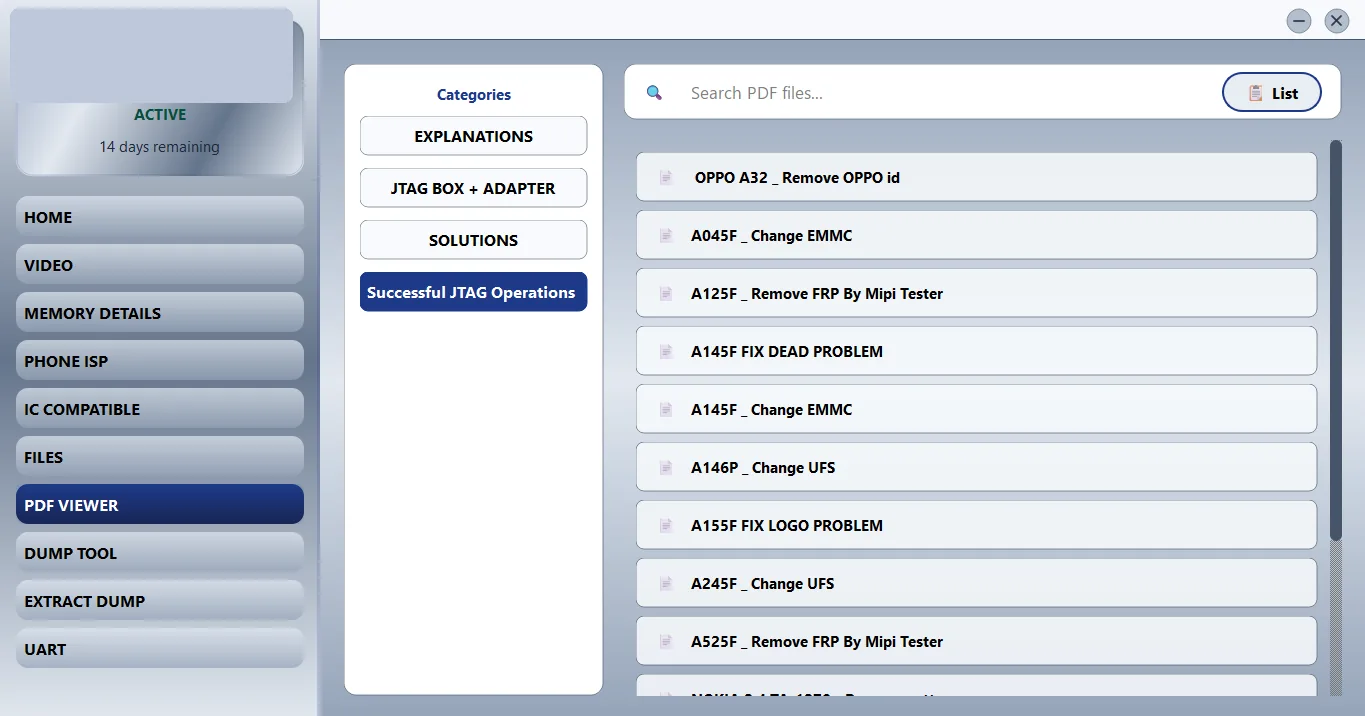
Task: Minimize the application window
Action: 1299,20
